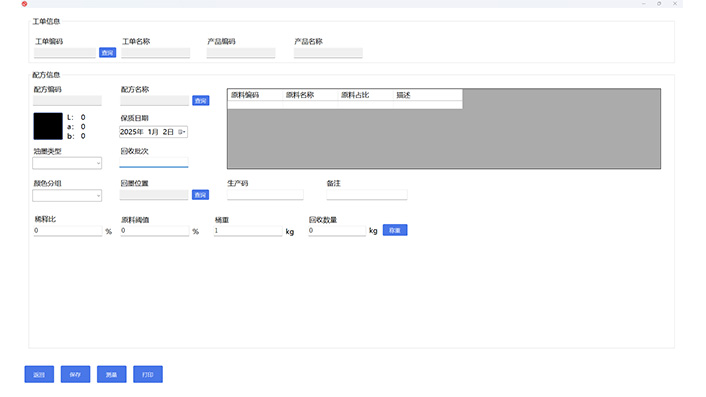Click the 产品编码 field
The height and width of the screenshot is (397, 706).
click(x=241, y=53)
